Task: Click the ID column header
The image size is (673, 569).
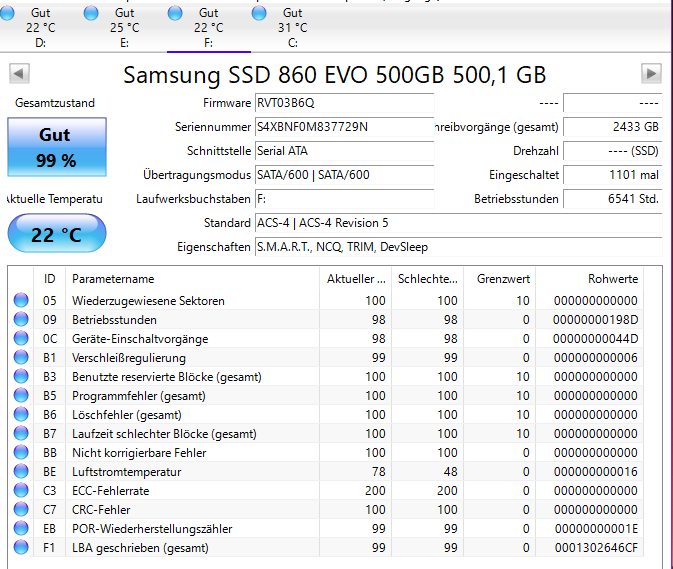Action: point(49,279)
